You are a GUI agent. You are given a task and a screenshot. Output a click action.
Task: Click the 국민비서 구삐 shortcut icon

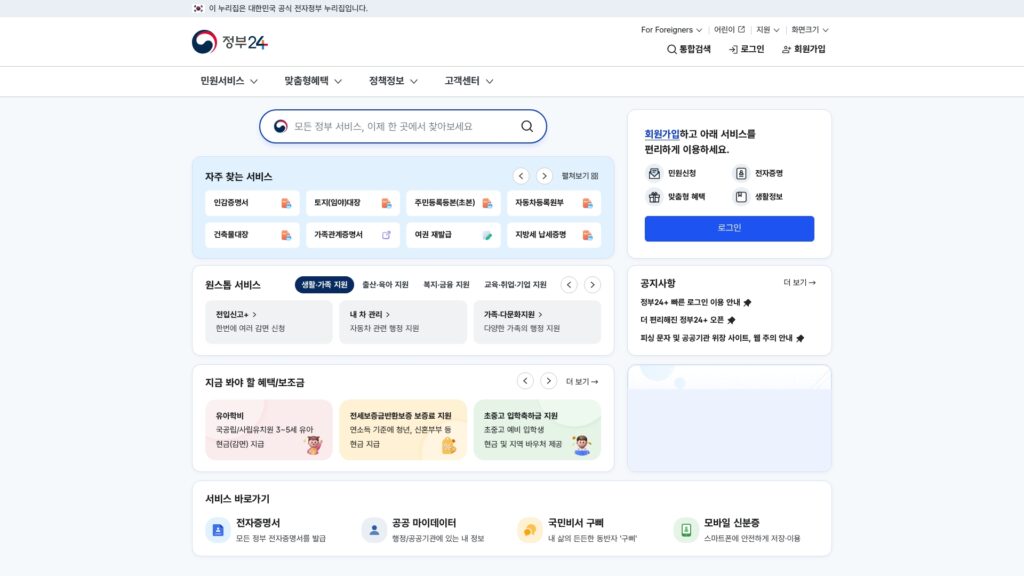coord(530,530)
